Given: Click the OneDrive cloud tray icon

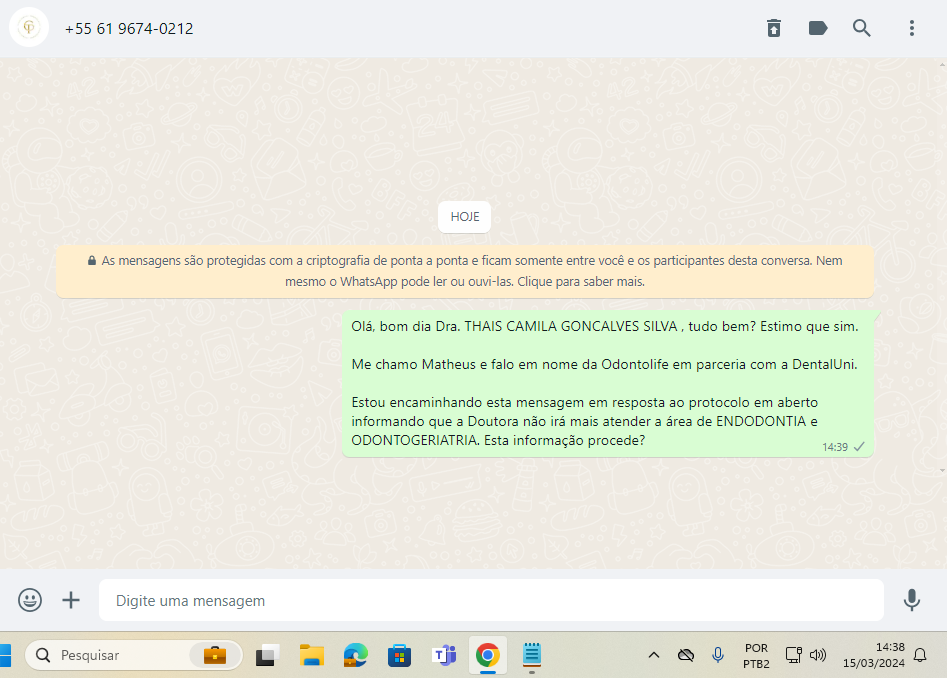Looking at the screenshot, I should pyautogui.click(x=685, y=655).
